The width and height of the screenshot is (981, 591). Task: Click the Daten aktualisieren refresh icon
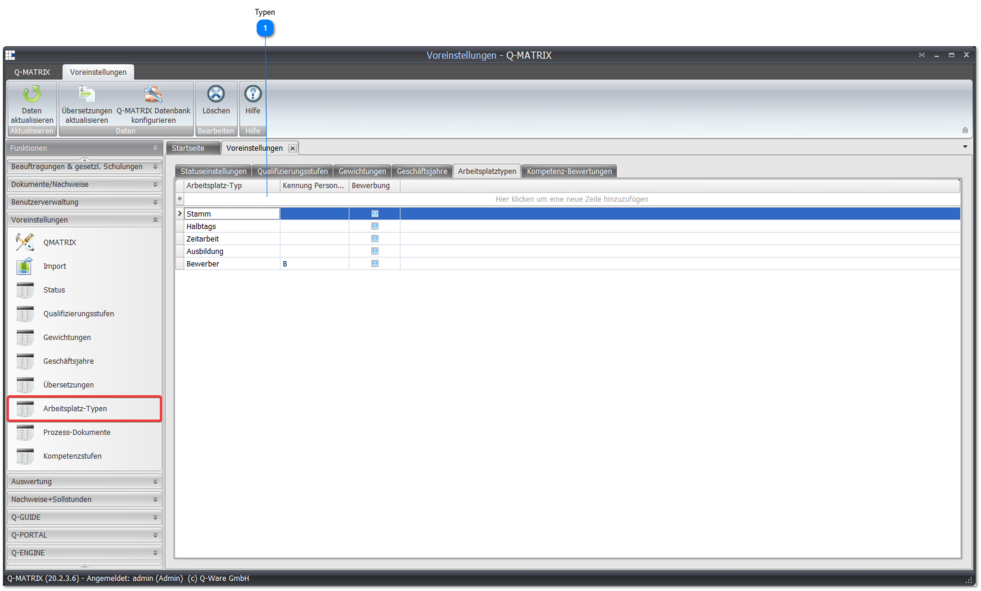point(31,94)
